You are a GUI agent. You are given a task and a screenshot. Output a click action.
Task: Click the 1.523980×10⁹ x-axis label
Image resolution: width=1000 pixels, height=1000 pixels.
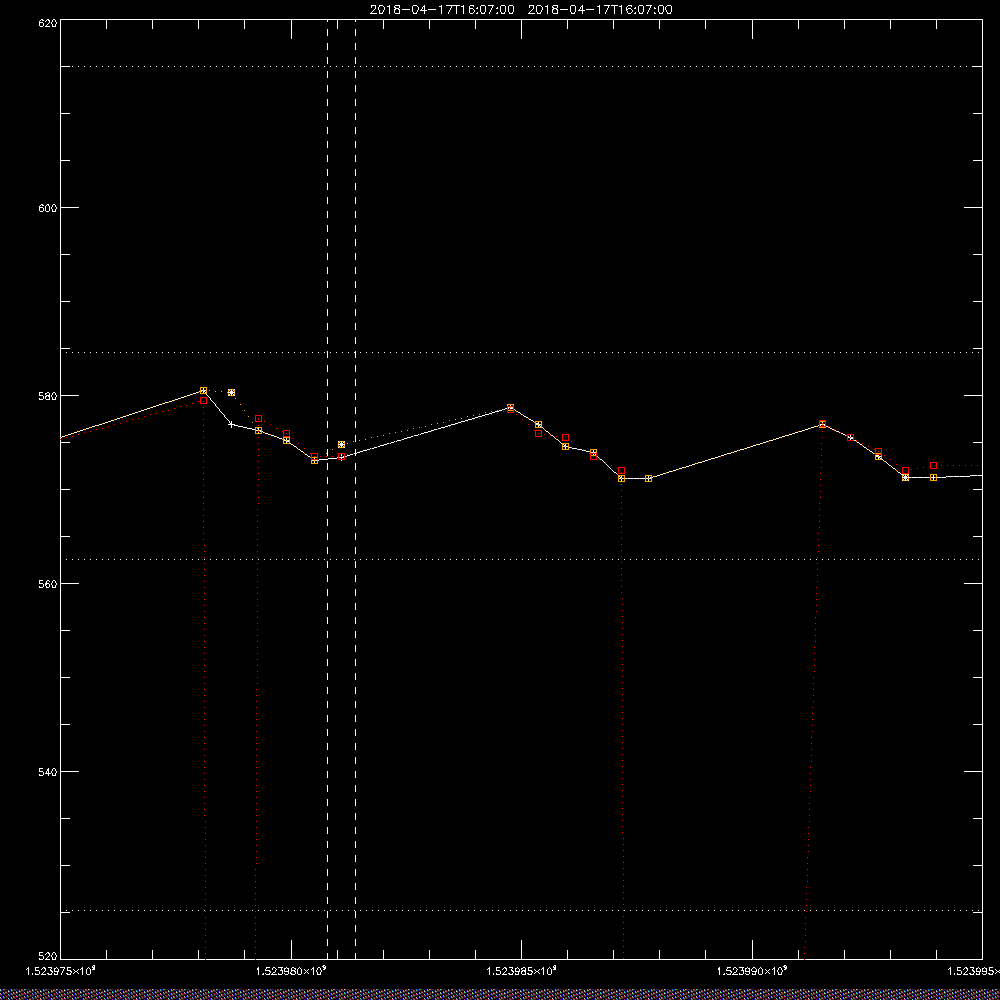pos(291,971)
